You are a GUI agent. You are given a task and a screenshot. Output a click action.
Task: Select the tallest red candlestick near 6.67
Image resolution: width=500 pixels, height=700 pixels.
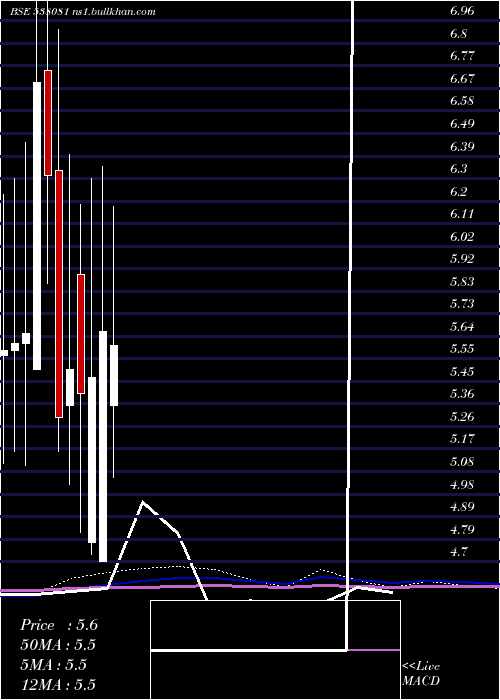(48, 123)
